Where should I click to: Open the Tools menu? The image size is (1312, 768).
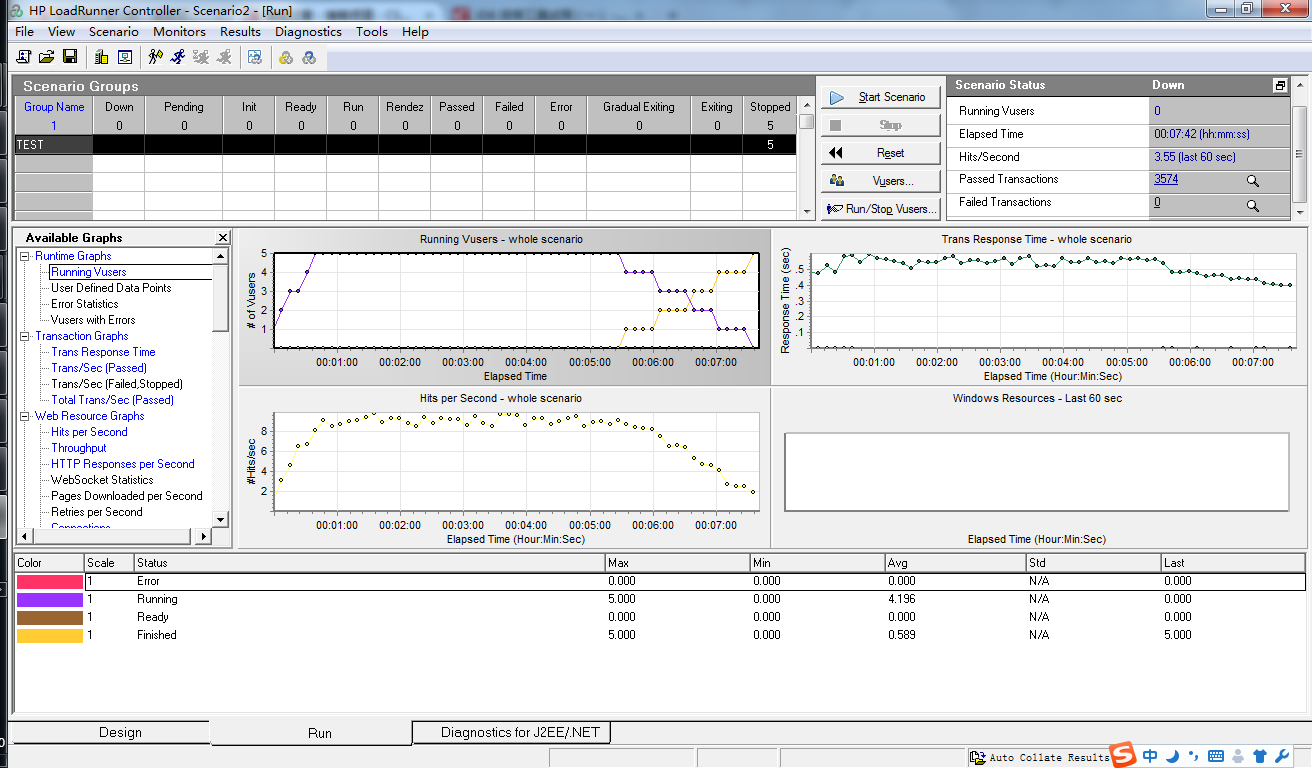coord(372,32)
